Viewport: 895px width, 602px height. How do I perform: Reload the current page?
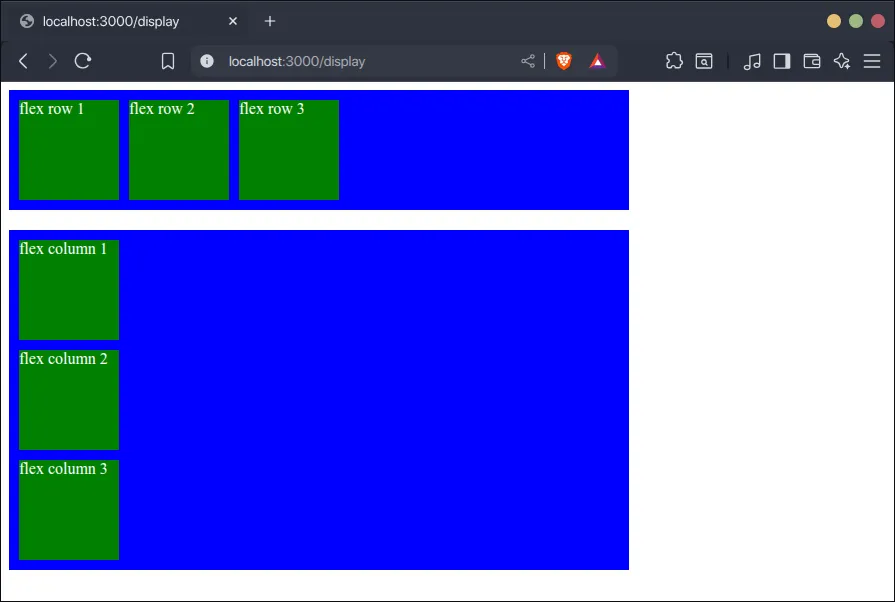click(83, 61)
